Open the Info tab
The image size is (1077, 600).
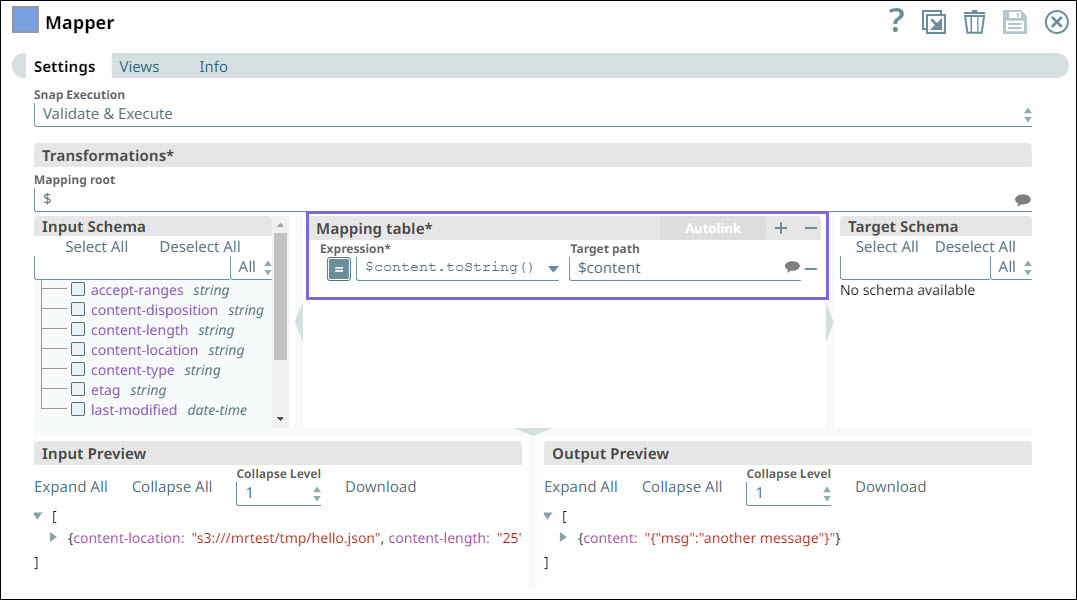point(213,66)
